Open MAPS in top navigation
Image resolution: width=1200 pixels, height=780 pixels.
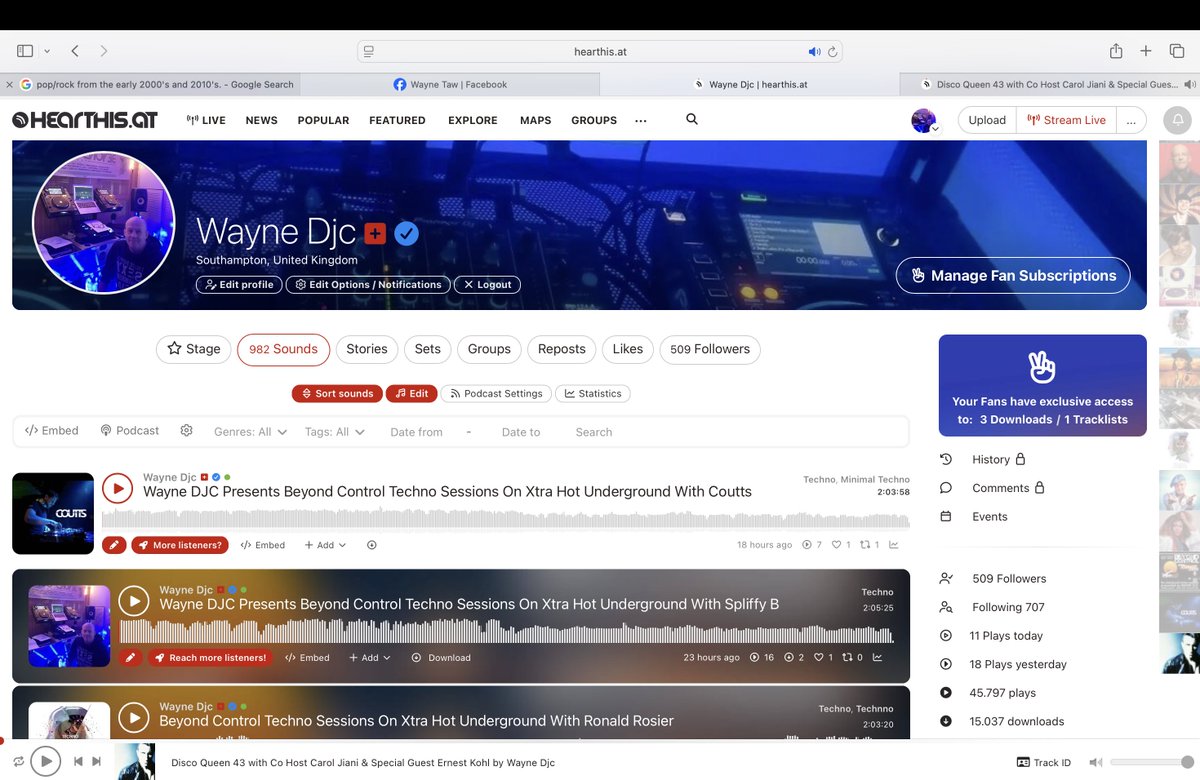pos(535,120)
